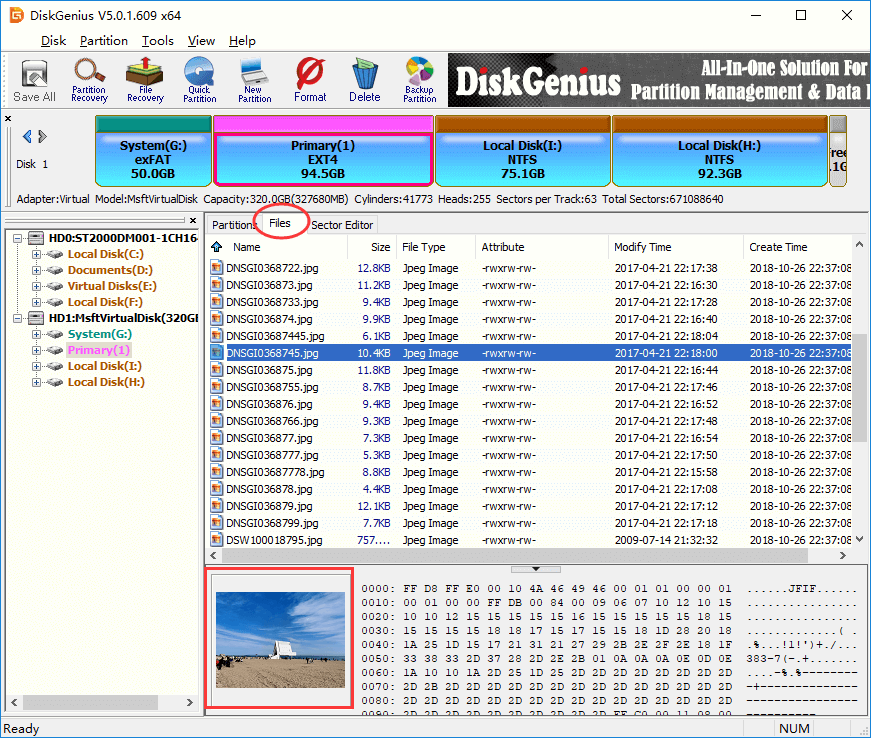The image size is (871, 738).
Task: Open the File Recovery tool
Action: 145,80
